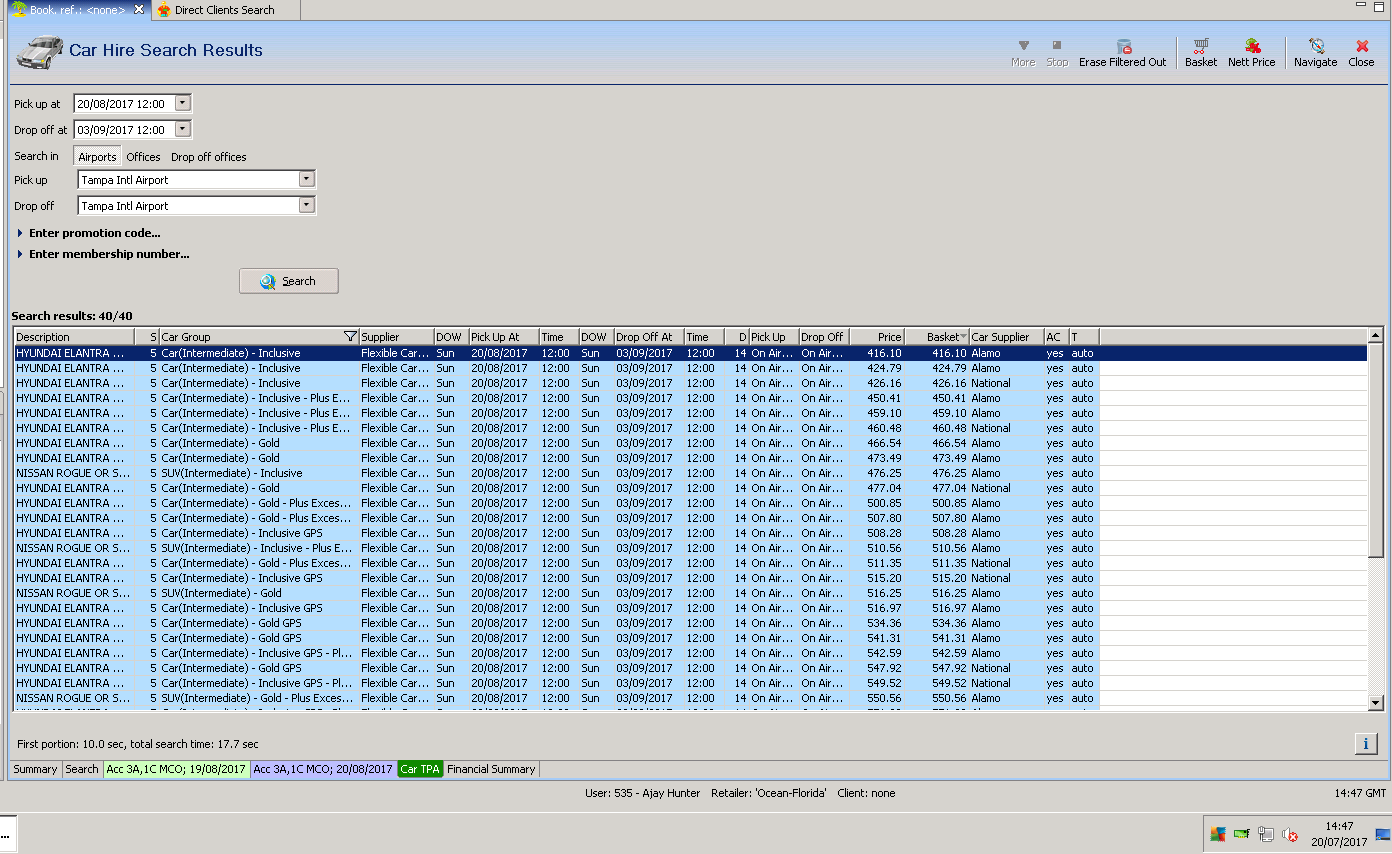Click the Stop toolbar icon

pyautogui.click(x=1057, y=46)
